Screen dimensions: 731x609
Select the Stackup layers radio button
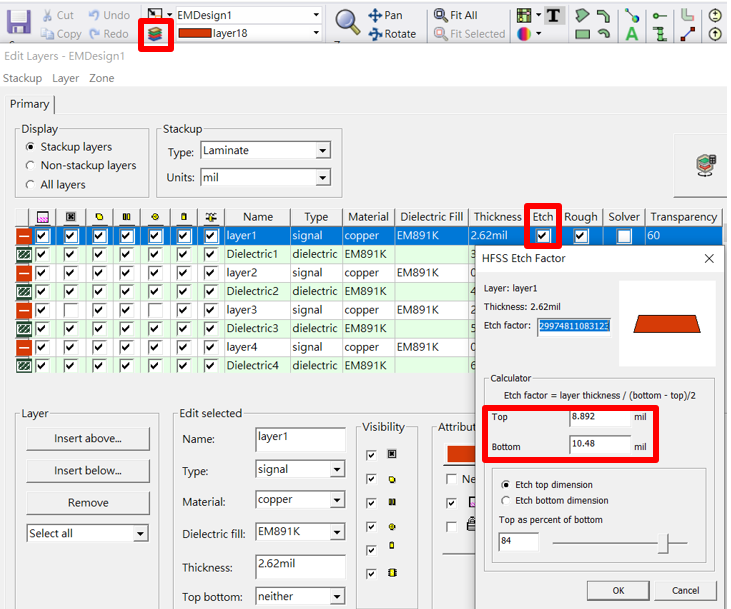click(x=30, y=147)
